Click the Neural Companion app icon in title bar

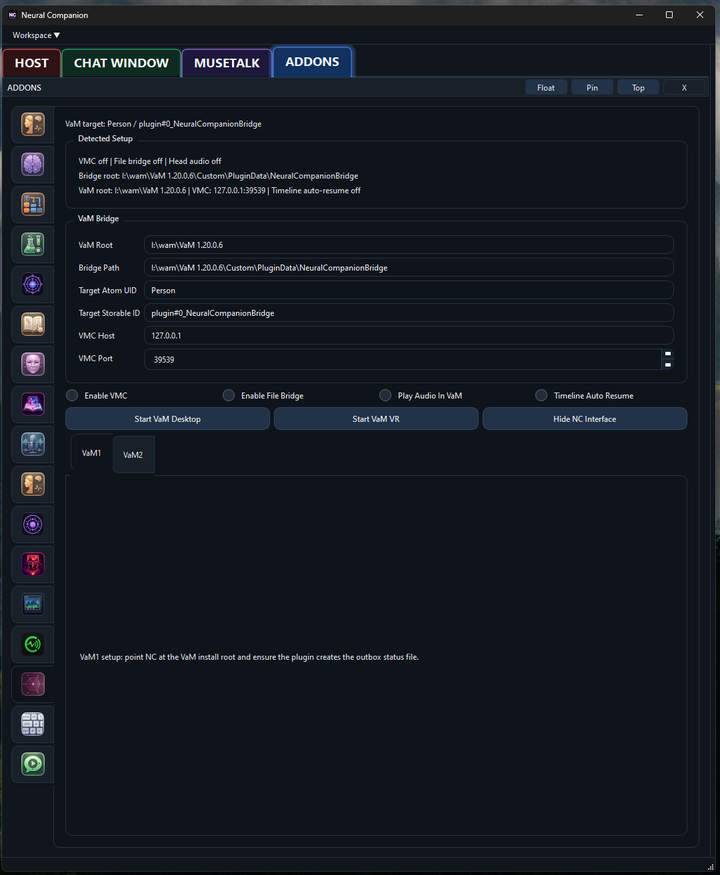[x=12, y=15]
